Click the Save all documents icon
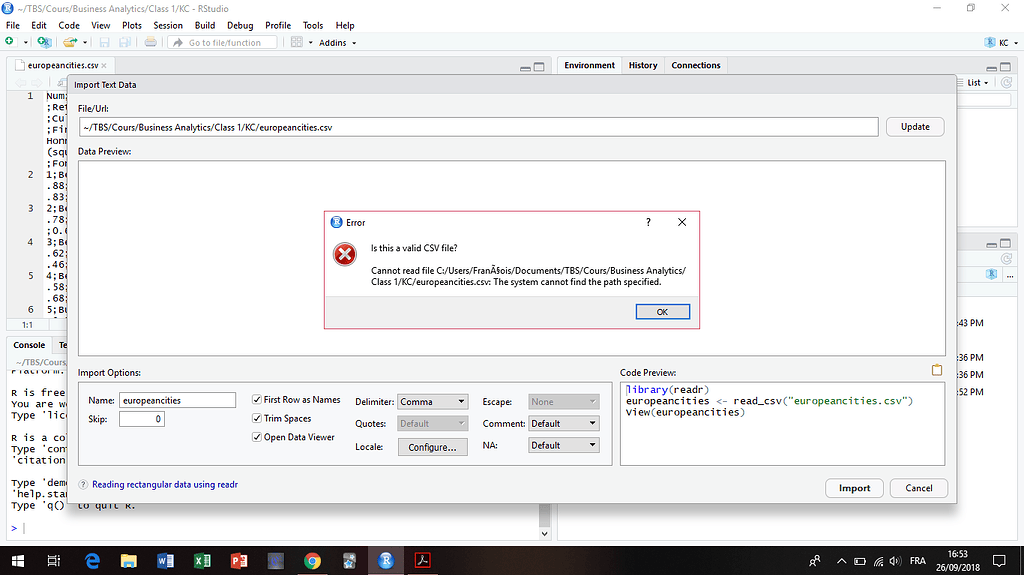This screenshot has width=1024, height=575. [x=124, y=42]
